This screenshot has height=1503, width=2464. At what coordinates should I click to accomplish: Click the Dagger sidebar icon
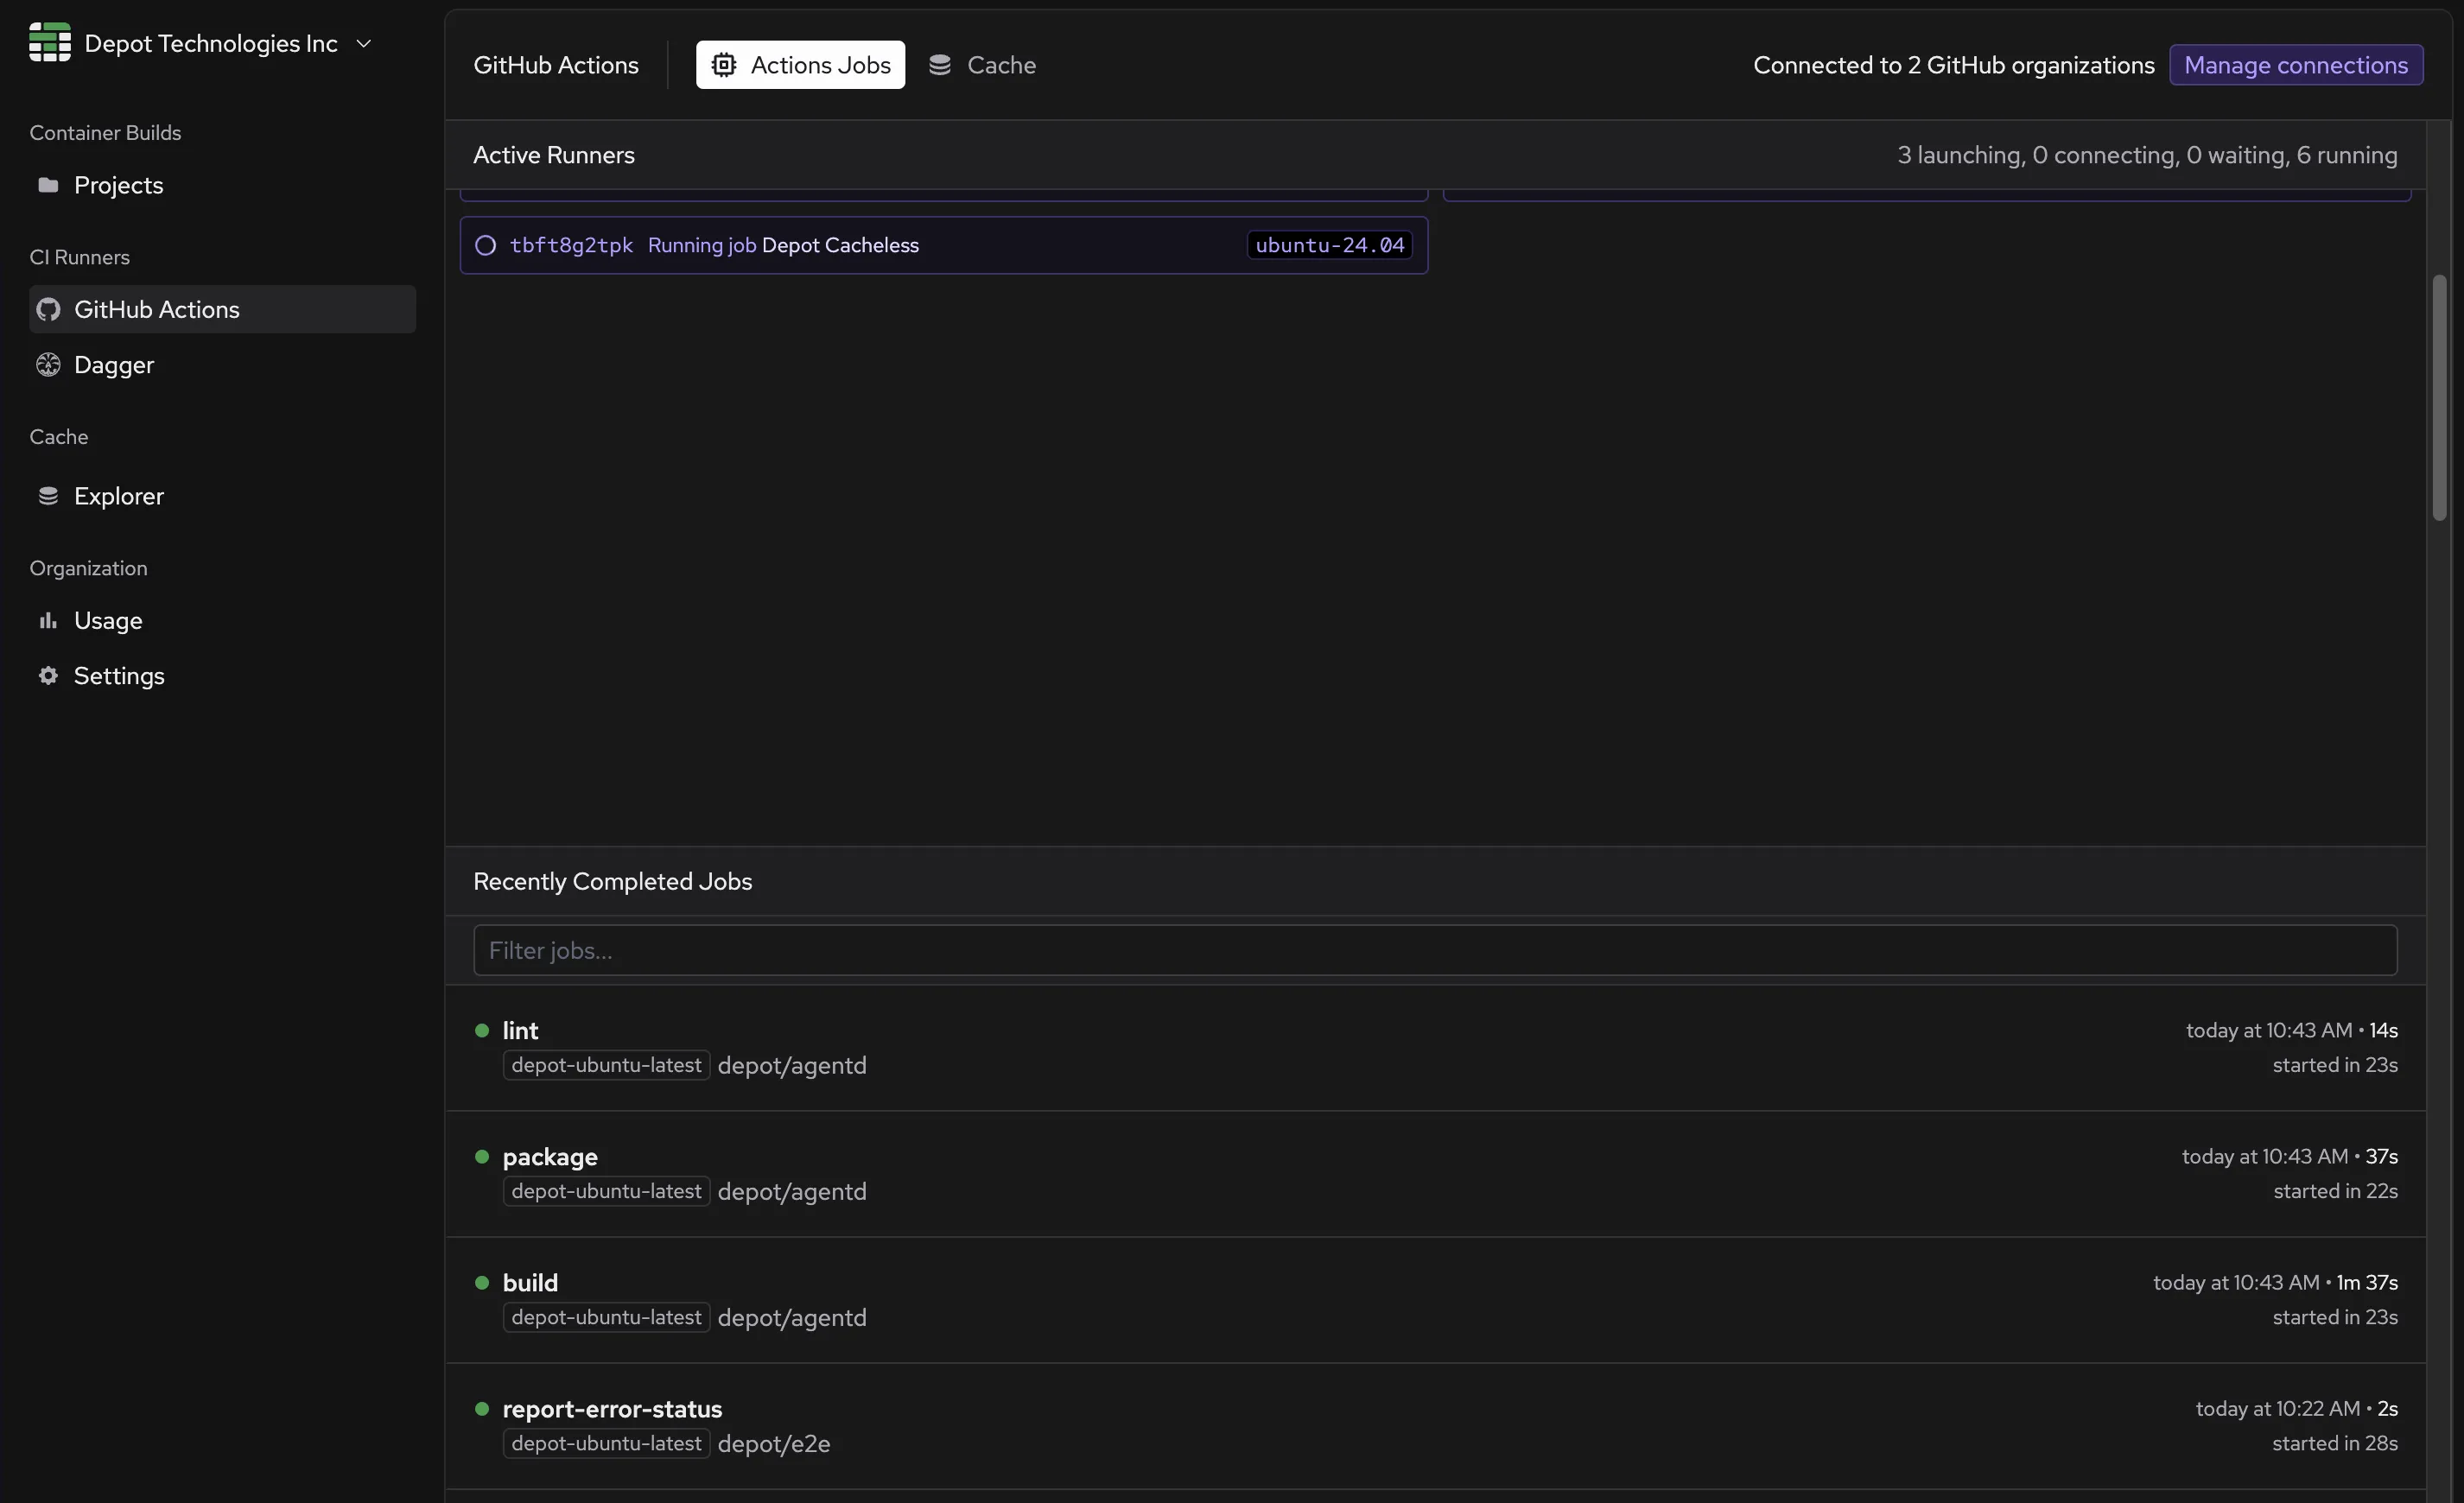48,365
